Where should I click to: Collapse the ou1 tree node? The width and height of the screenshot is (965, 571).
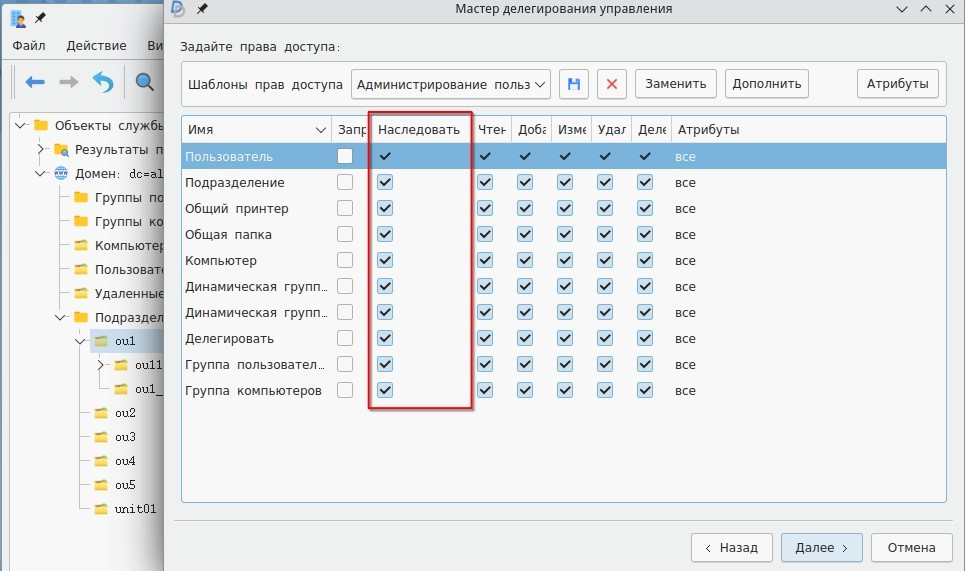pyautogui.click(x=80, y=341)
